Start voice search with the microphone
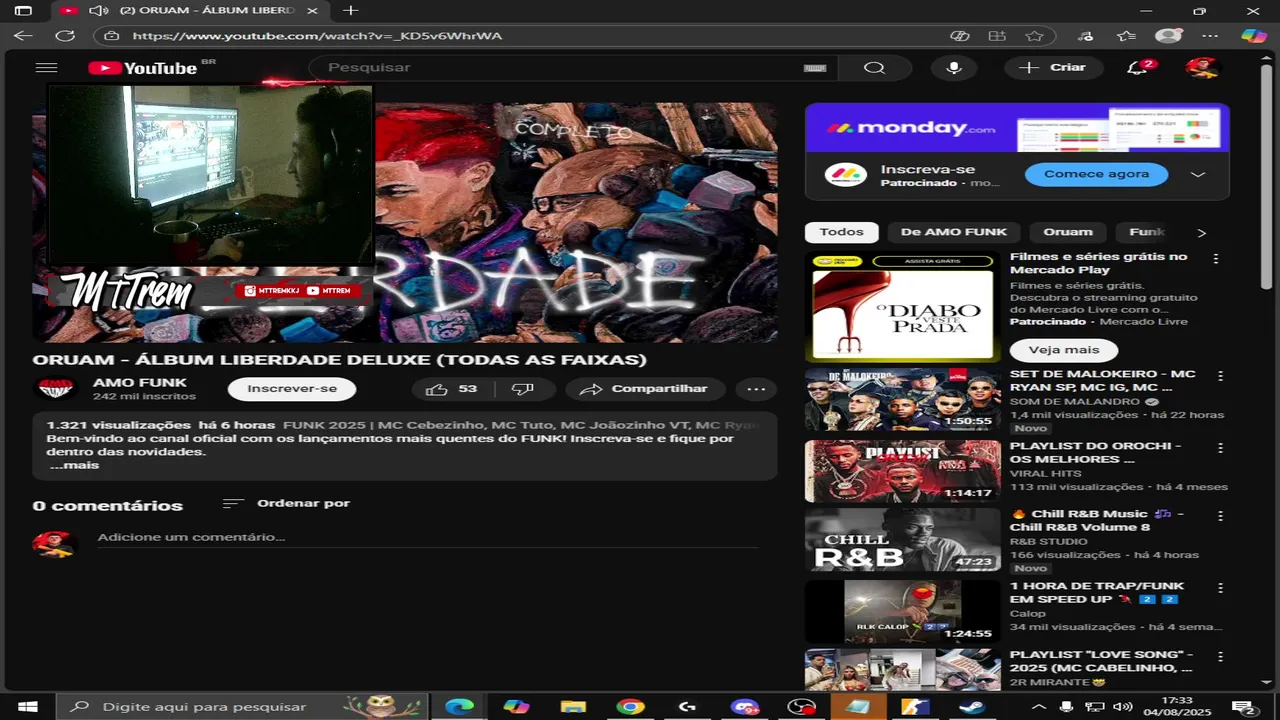The width and height of the screenshot is (1280, 720). point(954,67)
